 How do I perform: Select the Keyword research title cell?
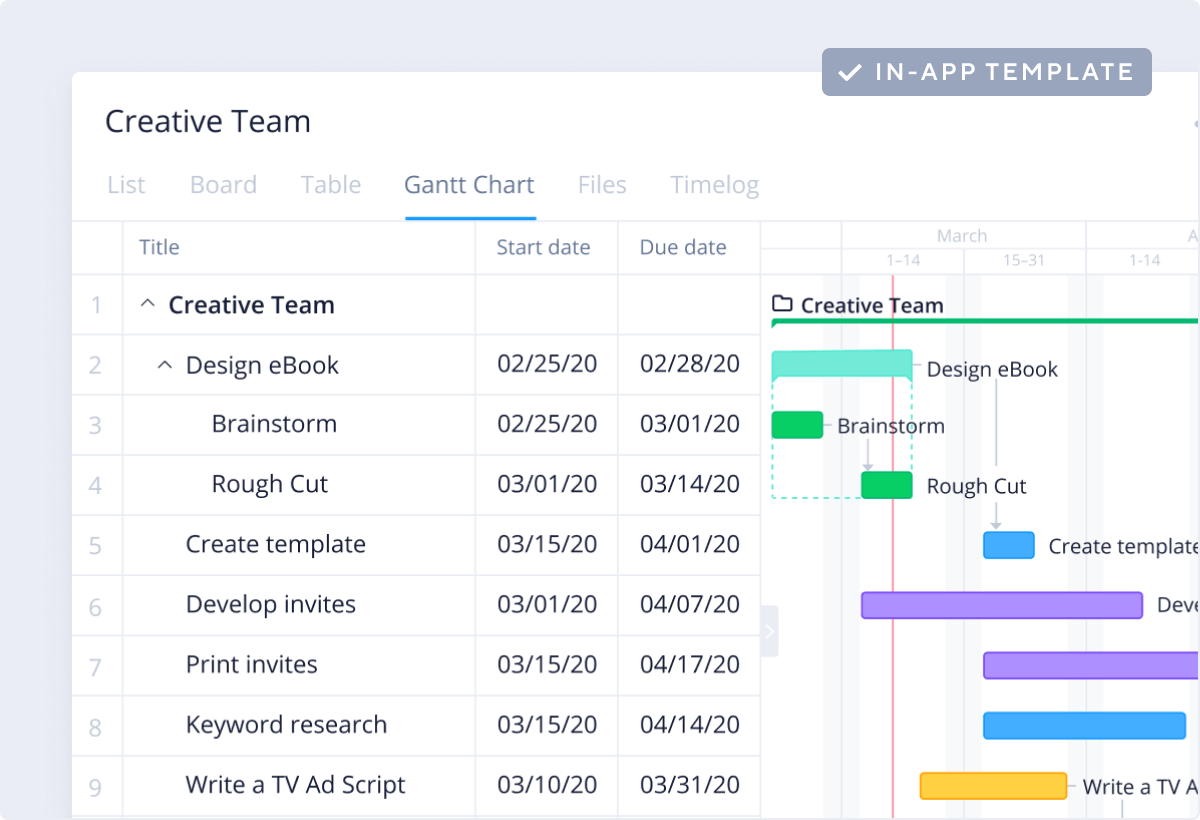[x=286, y=725]
